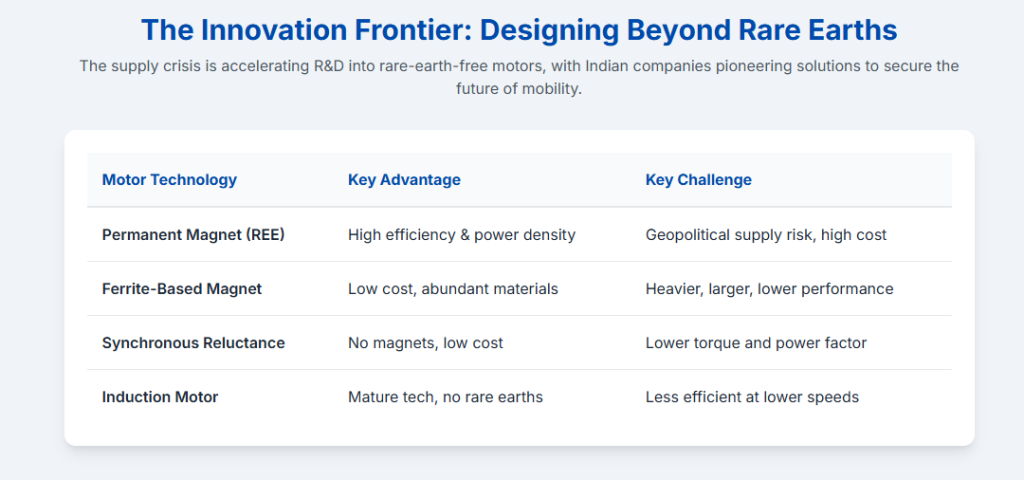The width and height of the screenshot is (1024, 480).
Task: Select the 'Ferrite-Based Magnet' row label
Action: (x=181, y=289)
